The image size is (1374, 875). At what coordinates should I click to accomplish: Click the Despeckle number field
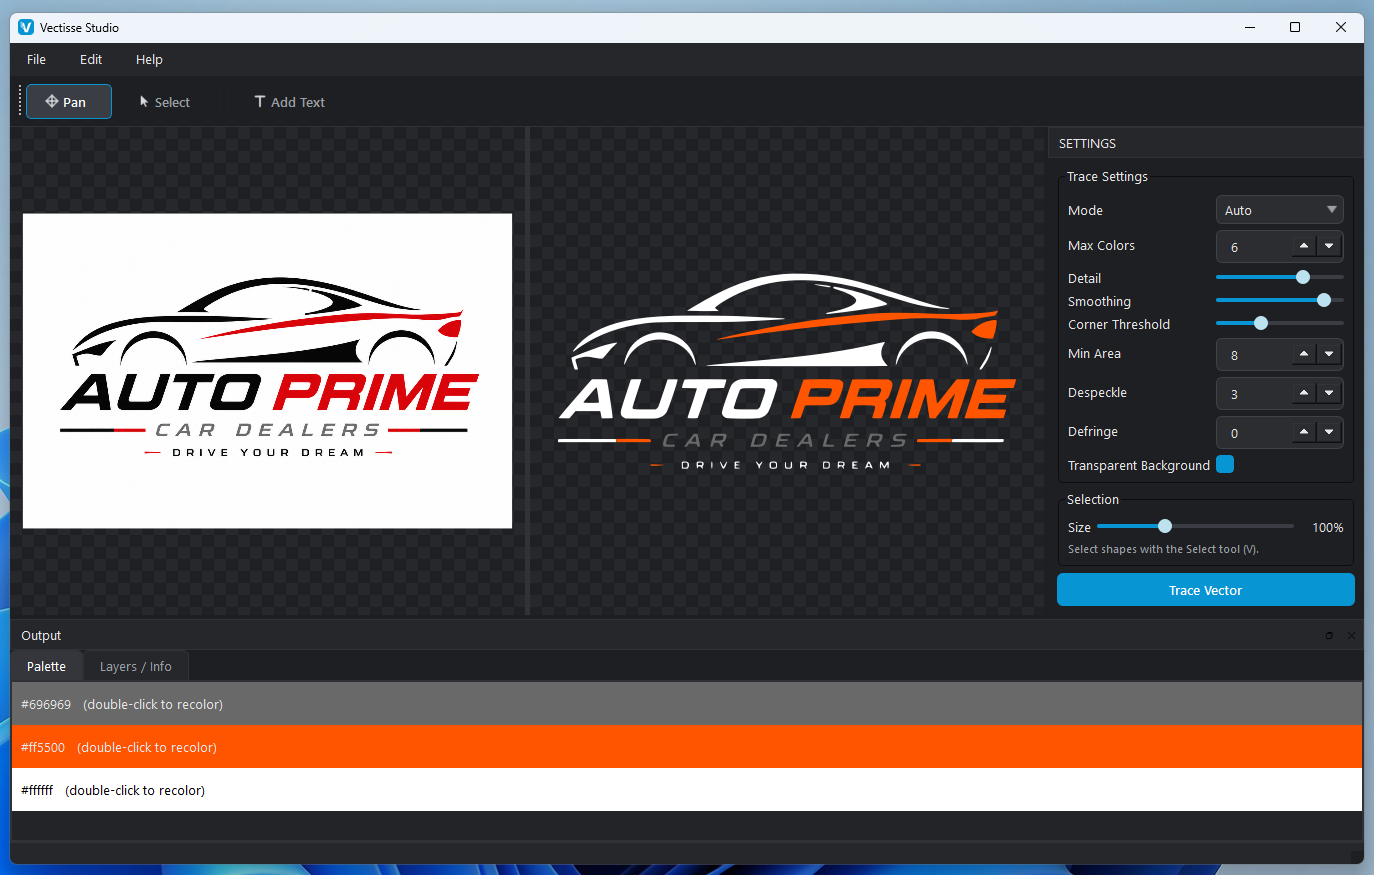(x=1254, y=393)
